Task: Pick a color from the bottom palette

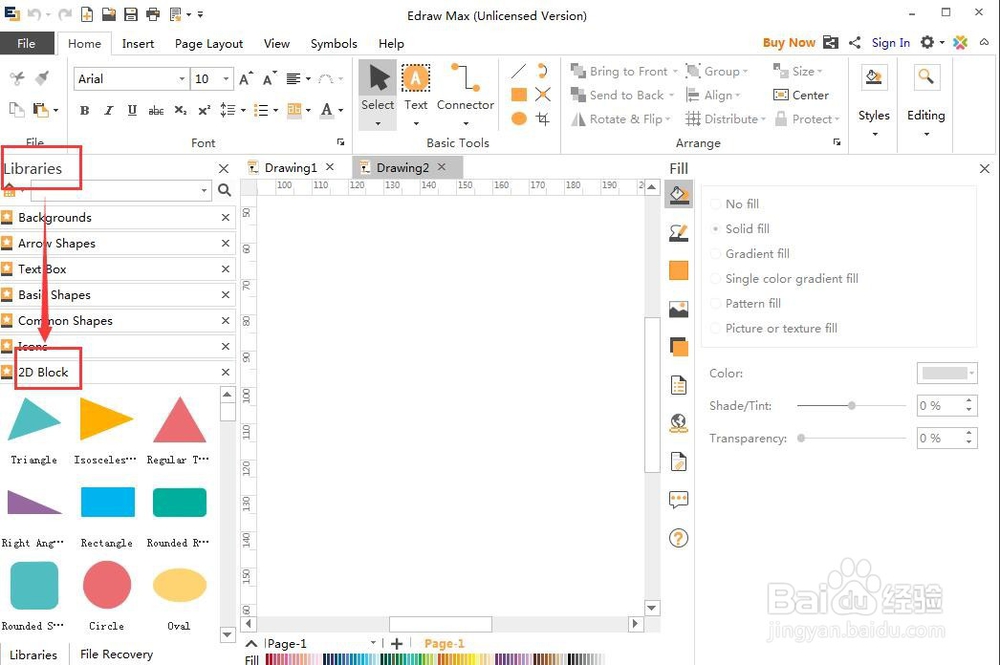Action: coord(434,659)
